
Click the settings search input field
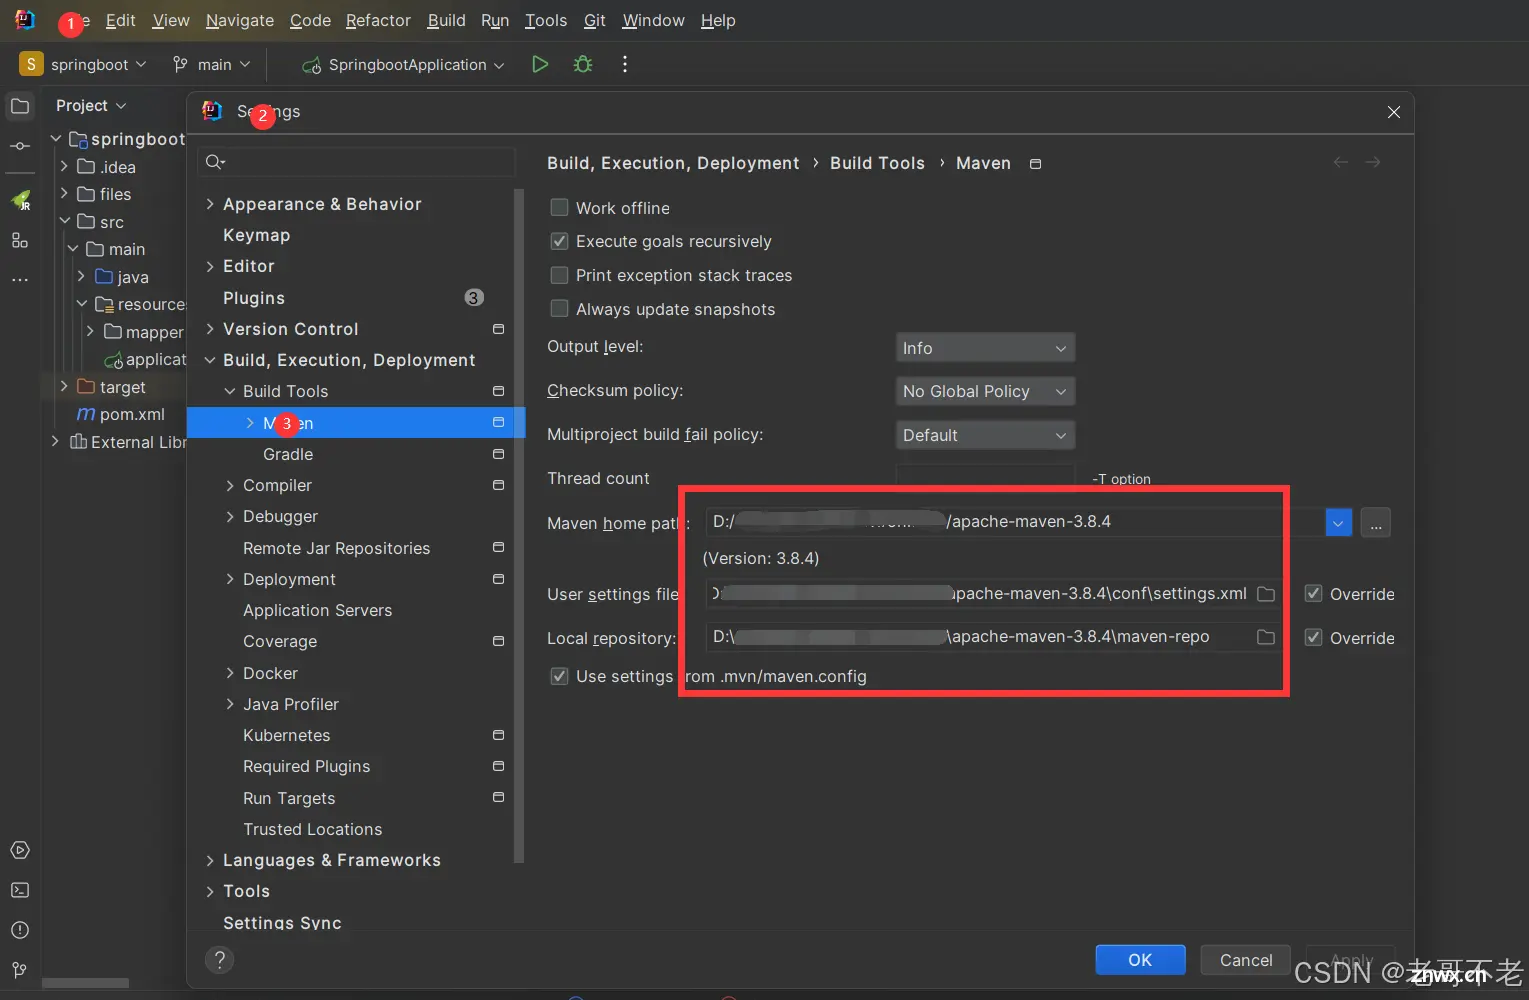[357, 162]
